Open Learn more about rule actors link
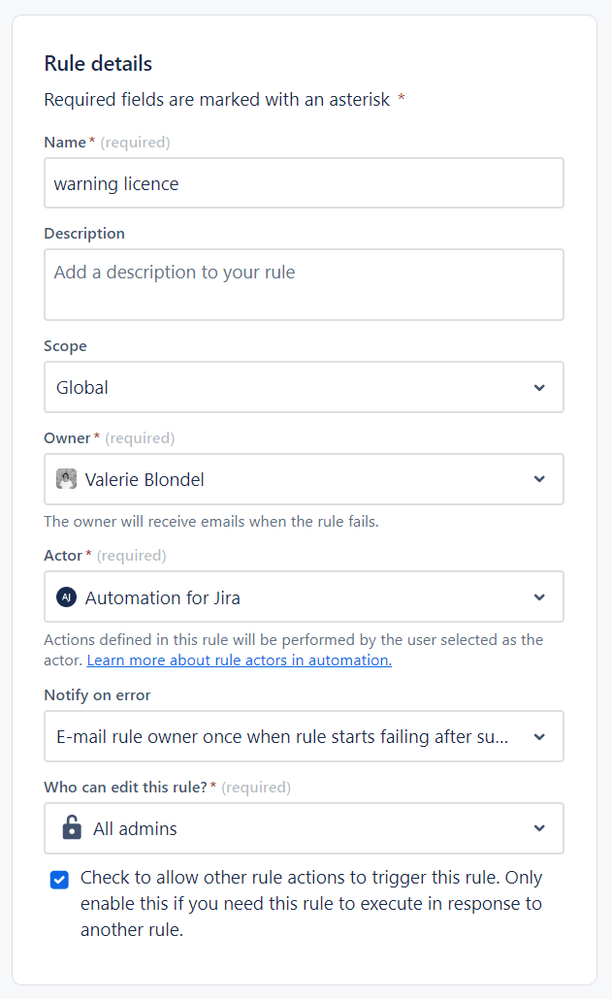The width and height of the screenshot is (612, 999). point(239,660)
